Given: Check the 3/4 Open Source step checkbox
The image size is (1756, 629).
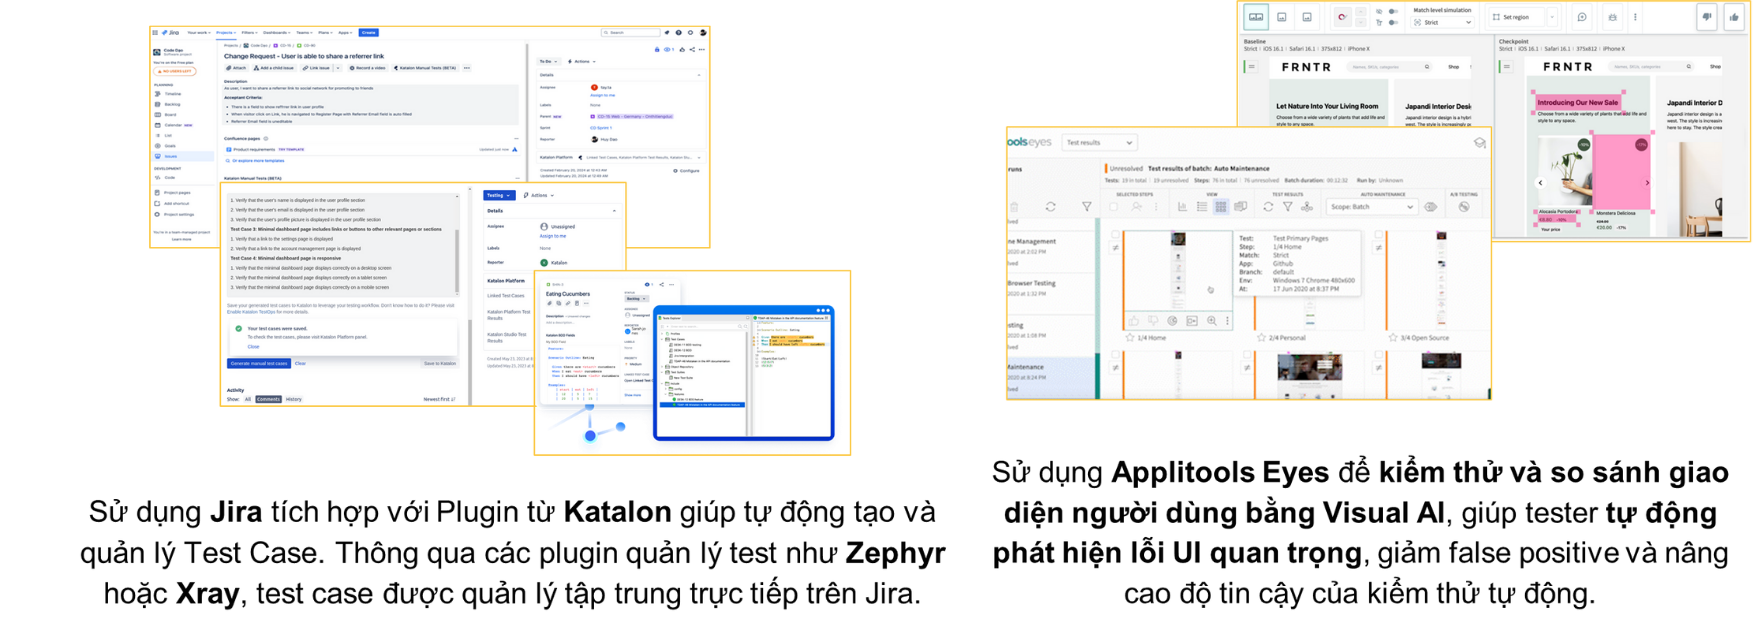Looking at the screenshot, I should (x=1379, y=234).
